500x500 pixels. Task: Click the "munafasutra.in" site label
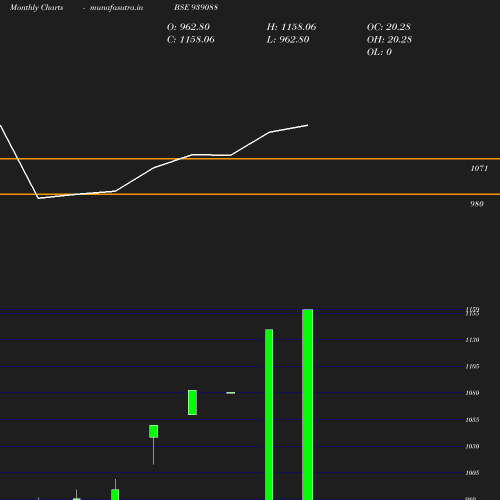pos(117,7)
